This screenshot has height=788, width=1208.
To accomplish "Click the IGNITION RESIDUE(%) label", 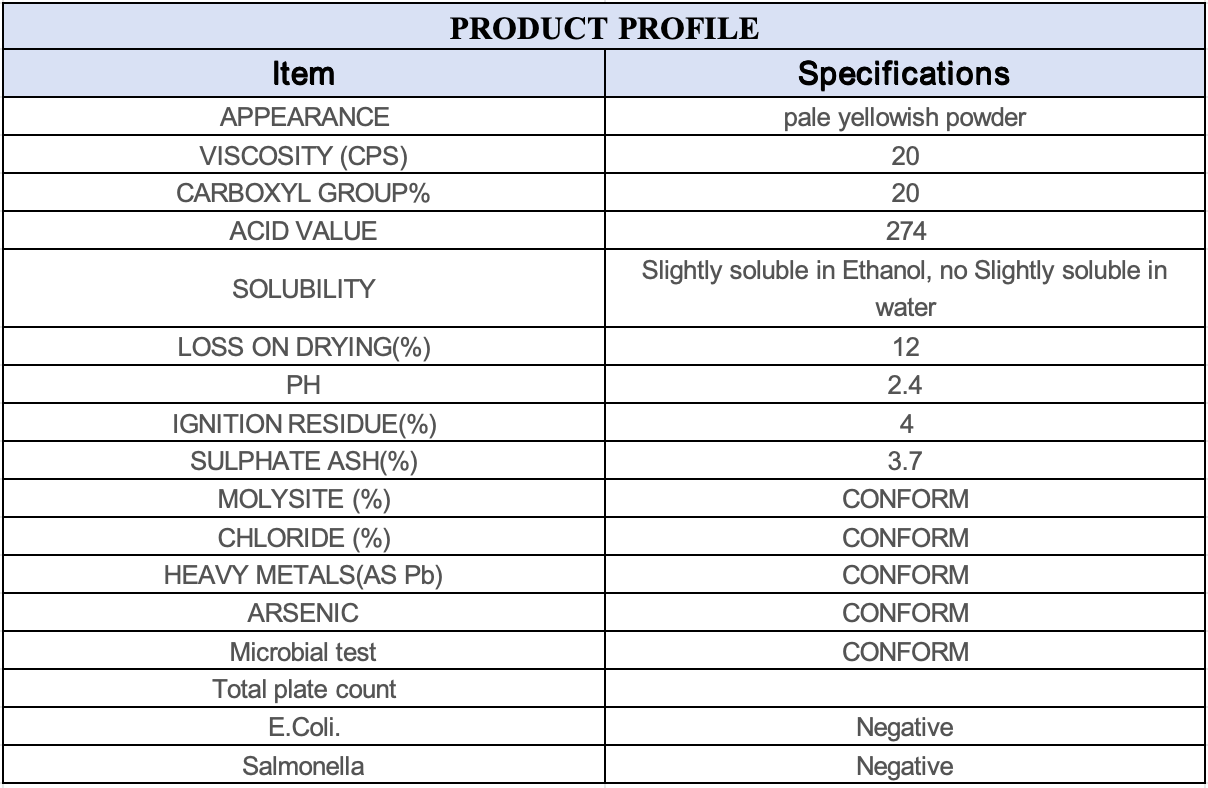I will tap(306, 423).
